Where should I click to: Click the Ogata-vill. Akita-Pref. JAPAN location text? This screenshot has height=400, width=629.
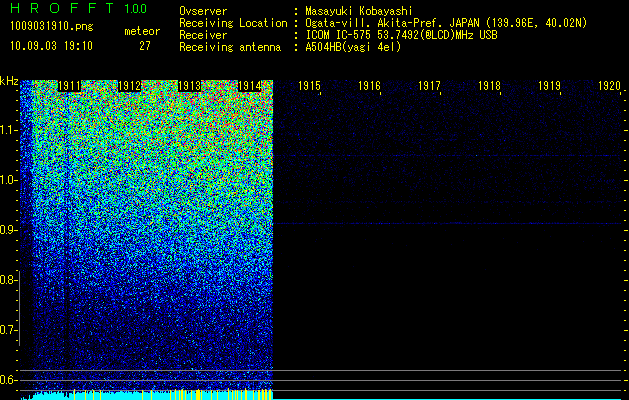pyautogui.click(x=446, y=23)
